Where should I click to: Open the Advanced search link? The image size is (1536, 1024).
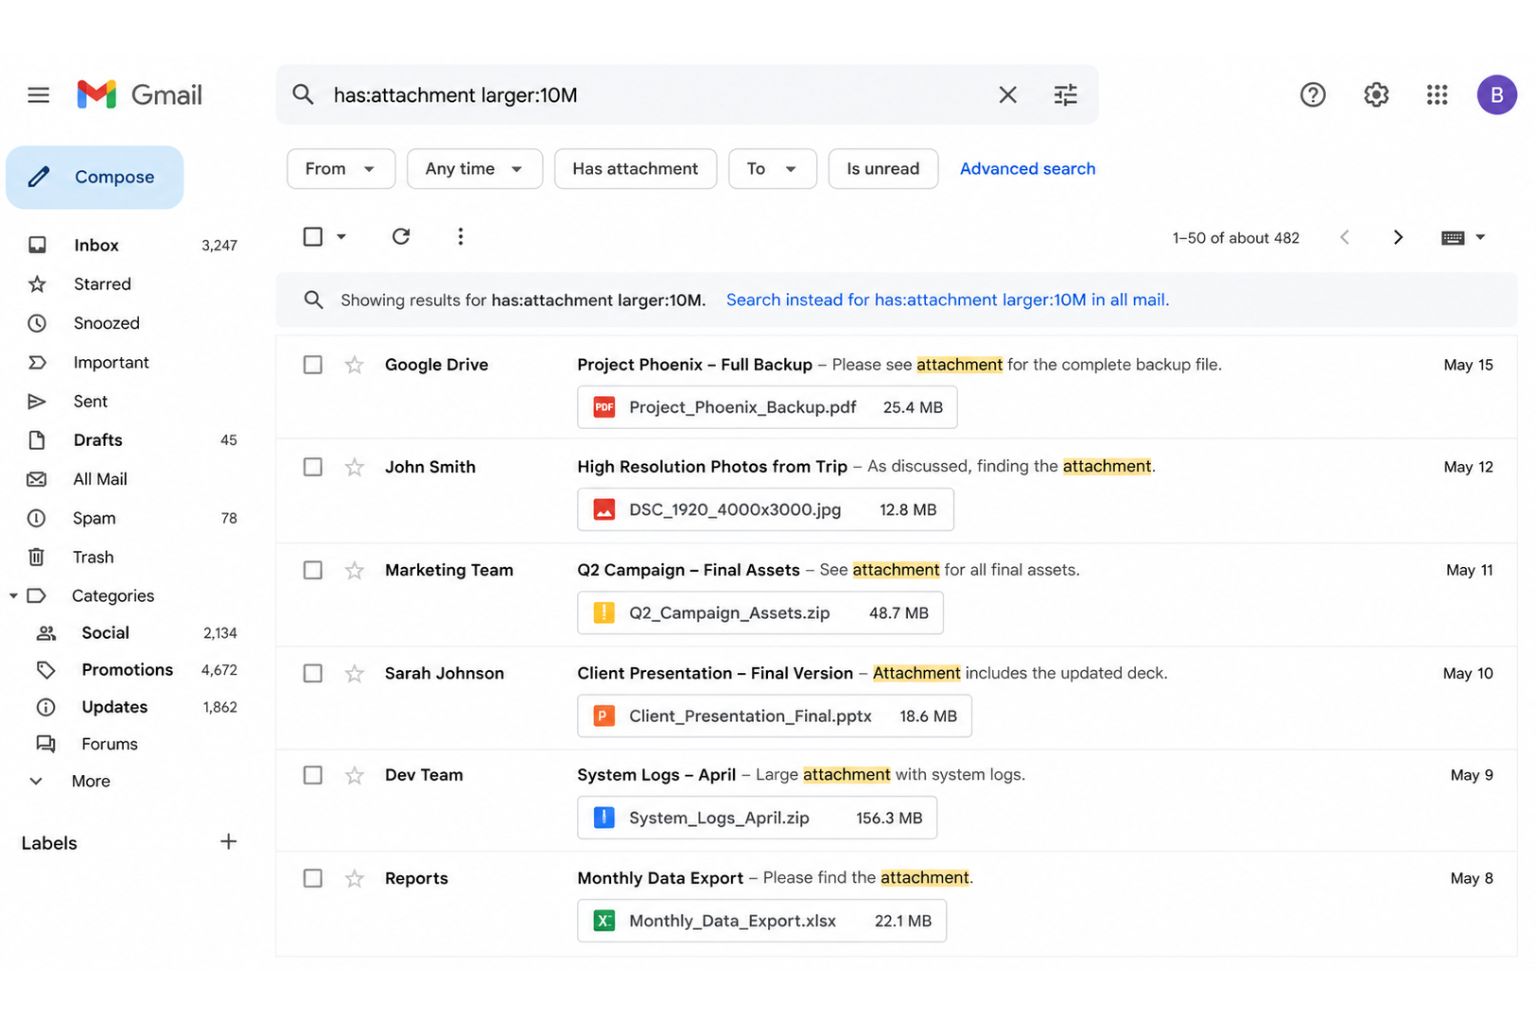(1027, 169)
